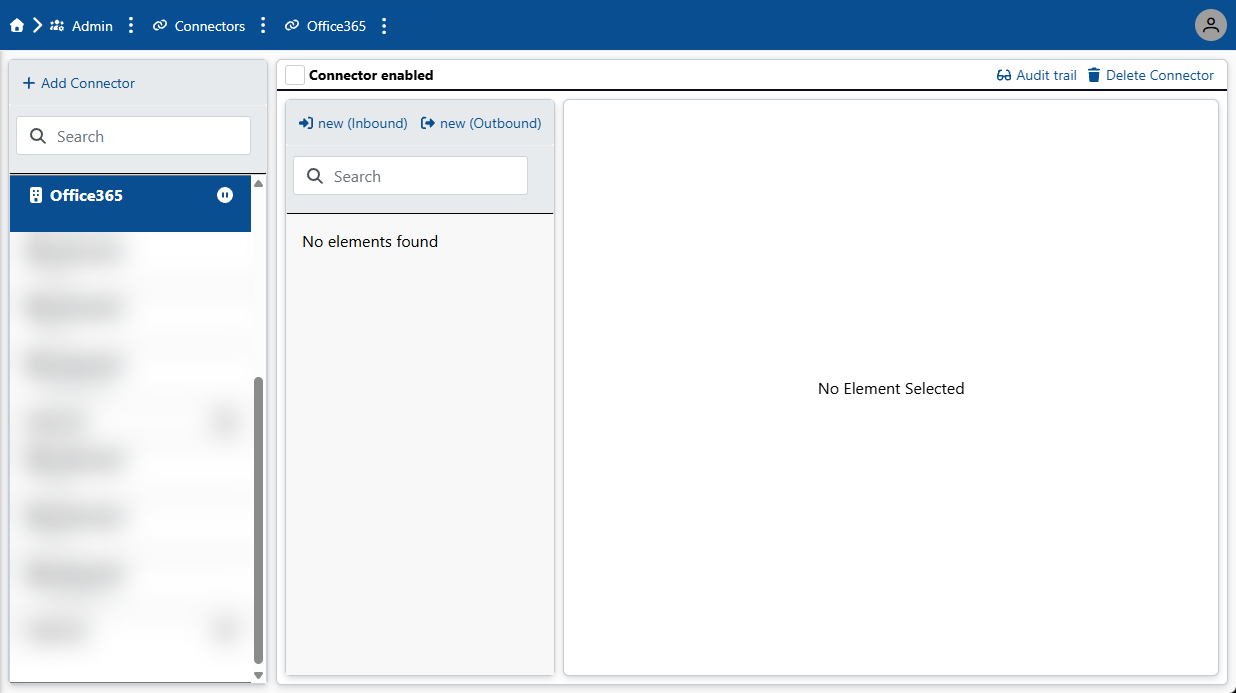Click the scrollbar in the connector list sidebar
1236x693 pixels.
tap(258, 520)
